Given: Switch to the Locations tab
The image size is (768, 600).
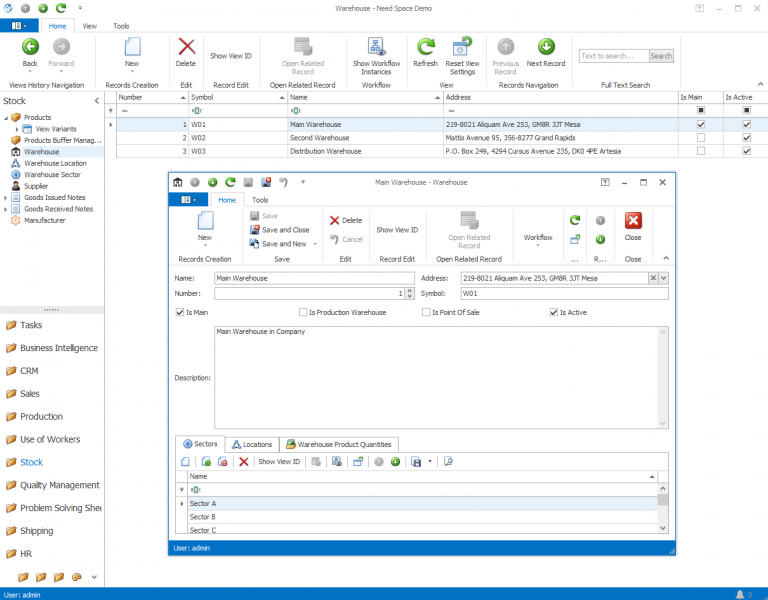Looking at the screenshot, I should click(x=251, y=444).
